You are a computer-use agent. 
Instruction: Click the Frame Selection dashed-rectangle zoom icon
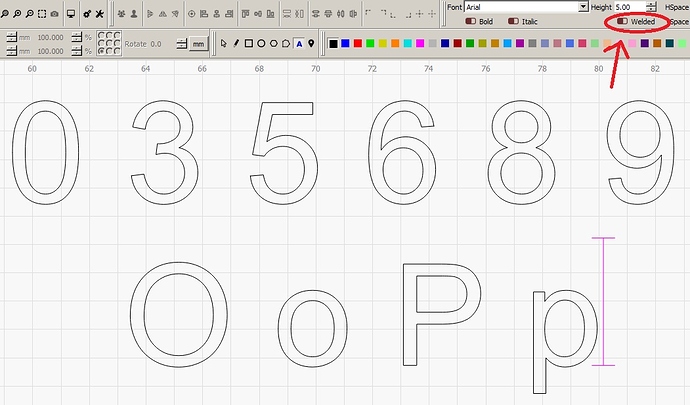[42, 14]
